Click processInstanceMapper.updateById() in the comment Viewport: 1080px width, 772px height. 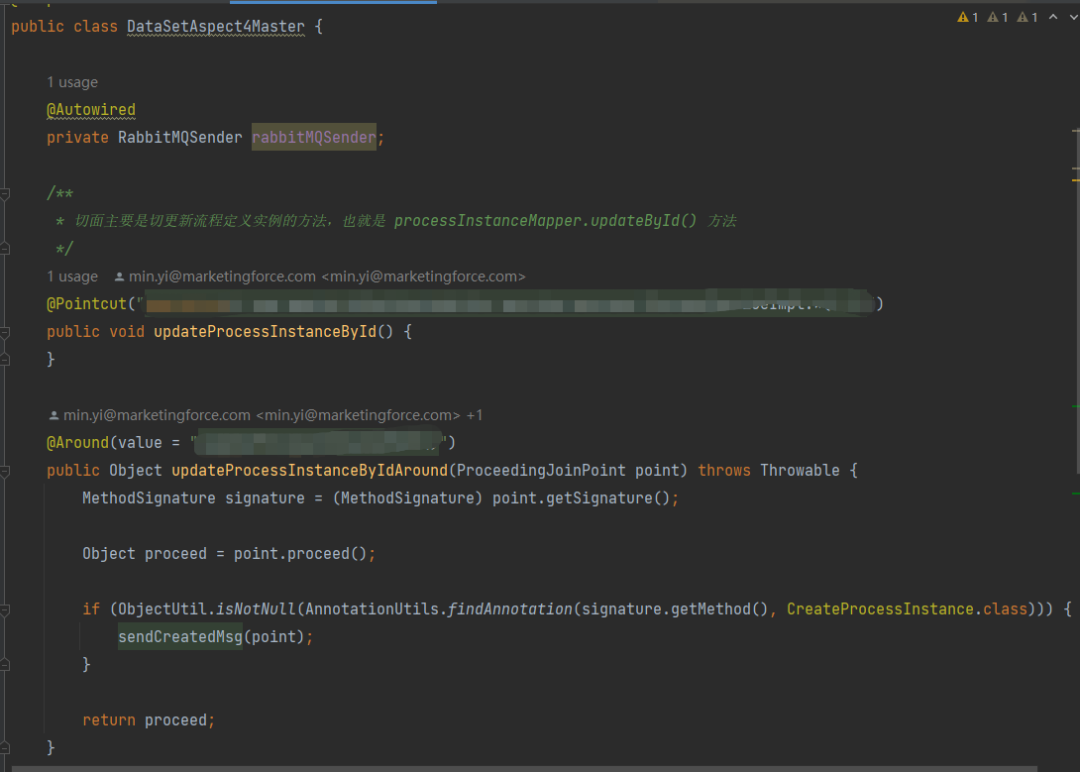(x=546, y=221)
